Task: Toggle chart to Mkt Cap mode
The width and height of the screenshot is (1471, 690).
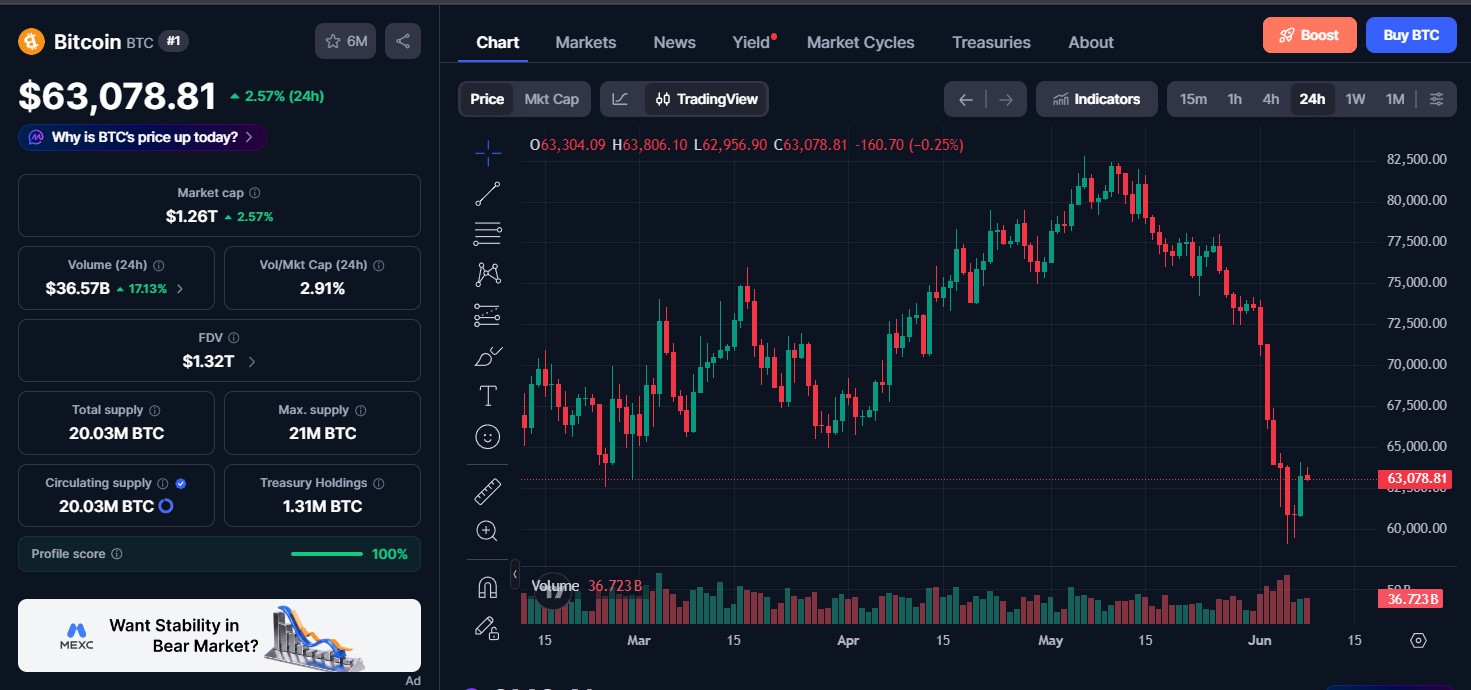Action: tap(552, 99)
